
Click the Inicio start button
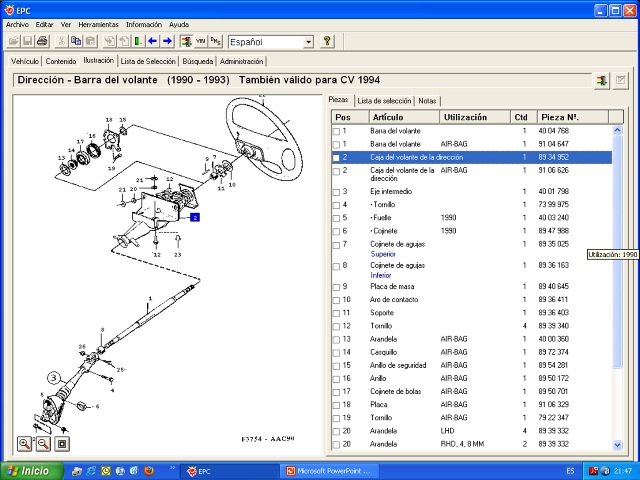[32, 471]
